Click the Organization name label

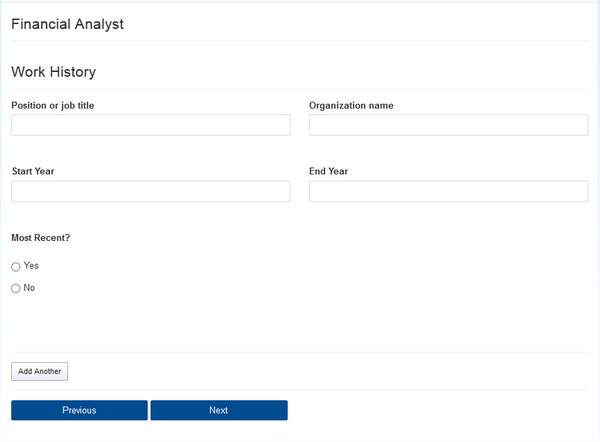351,105
